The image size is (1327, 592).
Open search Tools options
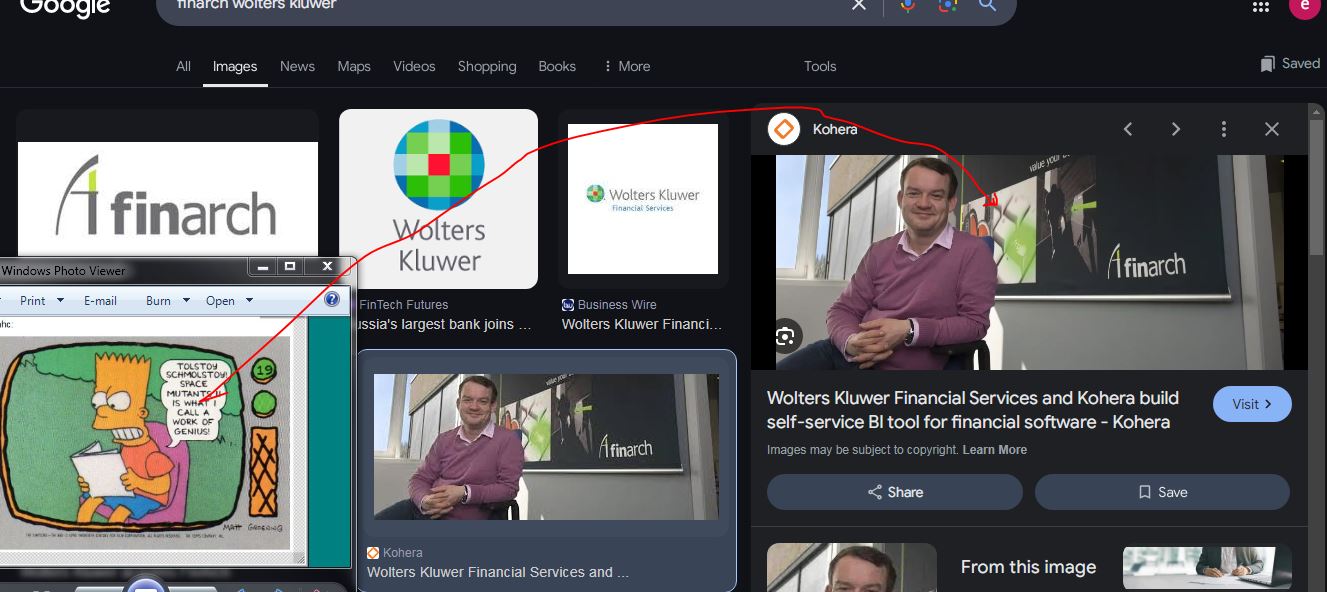click(820, 66)
